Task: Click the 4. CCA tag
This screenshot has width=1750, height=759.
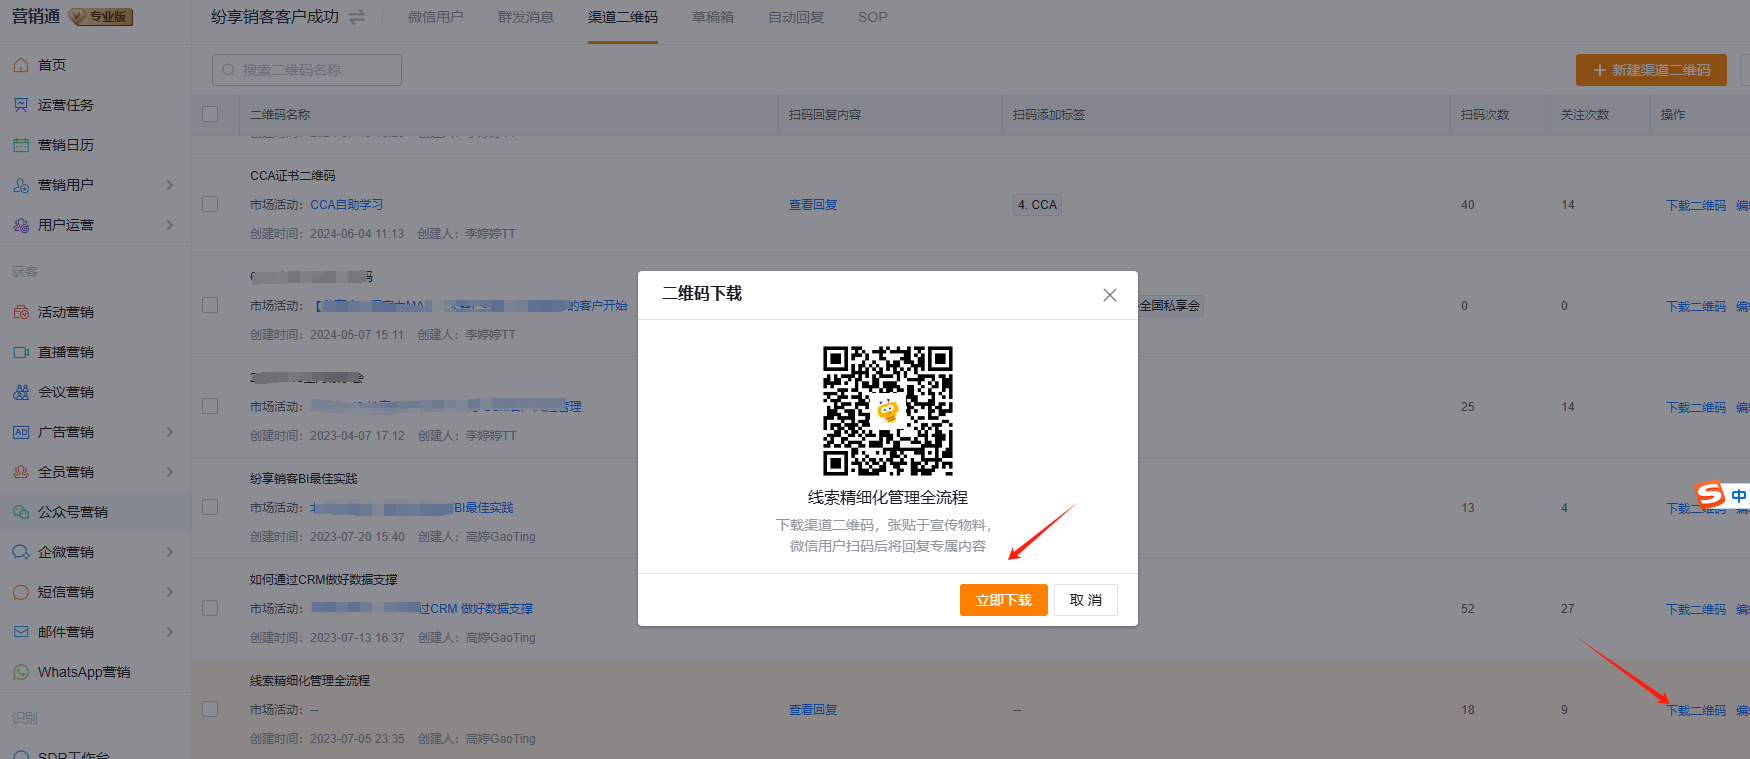Action: [1037, 205]
